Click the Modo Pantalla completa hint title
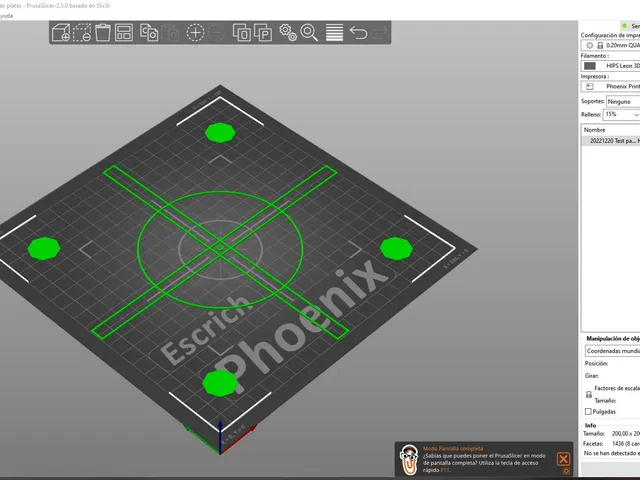This screenshot has width=640, height=480. point(453,449)
